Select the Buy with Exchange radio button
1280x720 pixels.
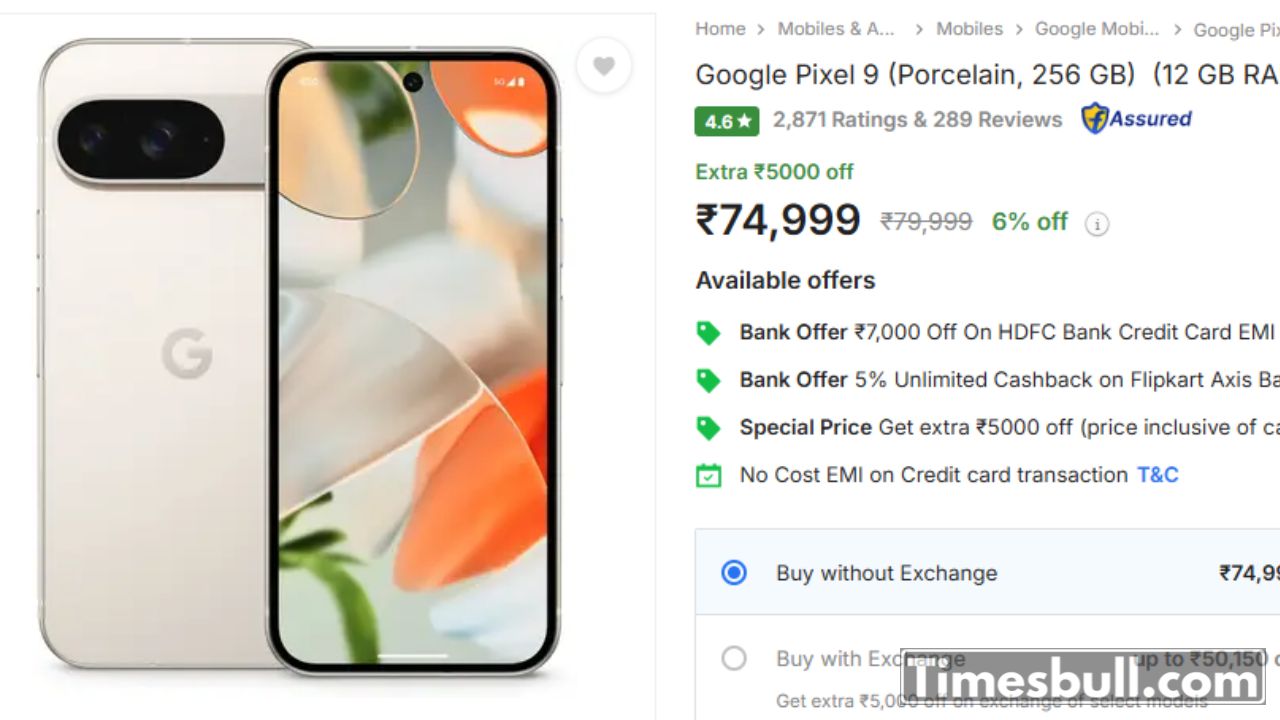[734, 658]
